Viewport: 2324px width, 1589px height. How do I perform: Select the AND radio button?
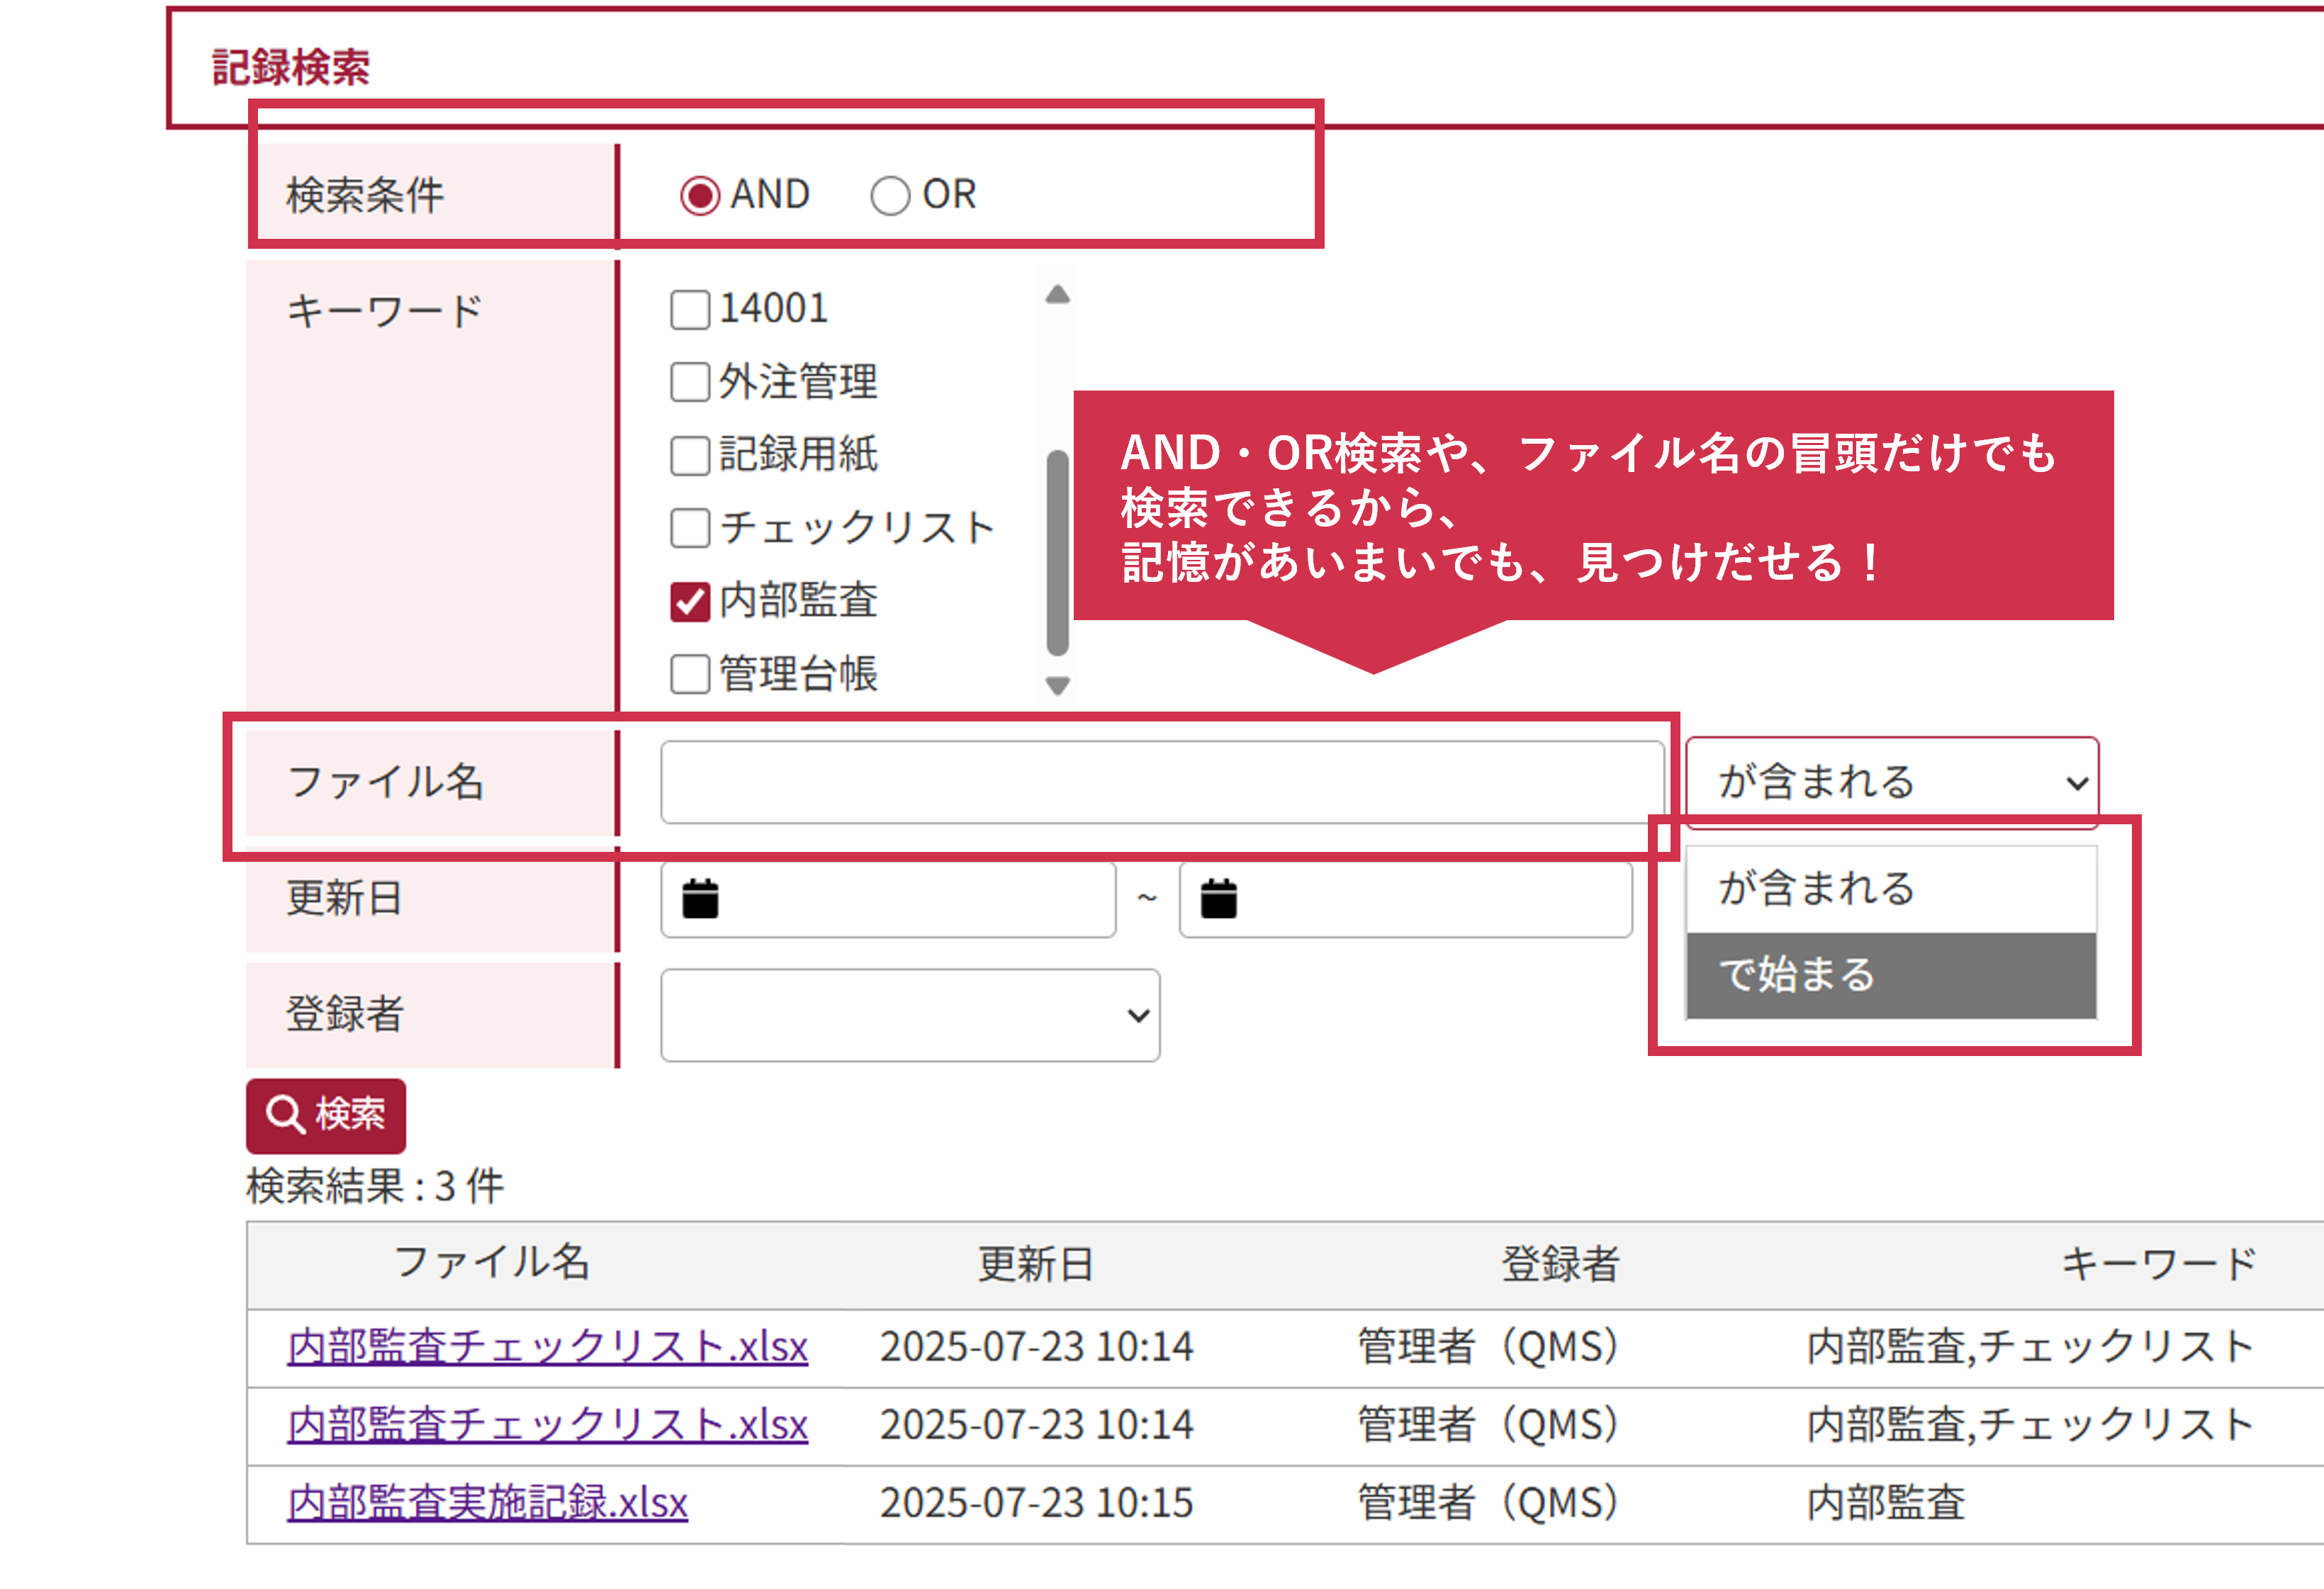pos(700,195)
